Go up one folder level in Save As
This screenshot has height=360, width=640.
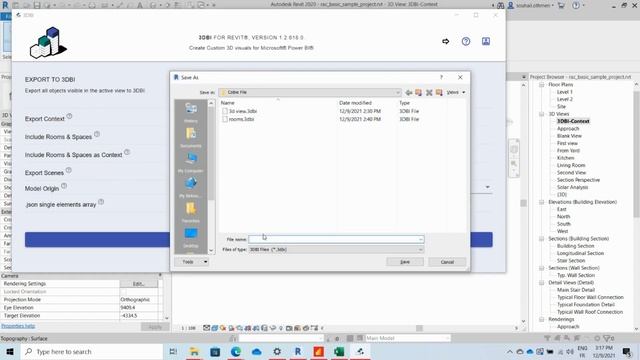(418, 93)
